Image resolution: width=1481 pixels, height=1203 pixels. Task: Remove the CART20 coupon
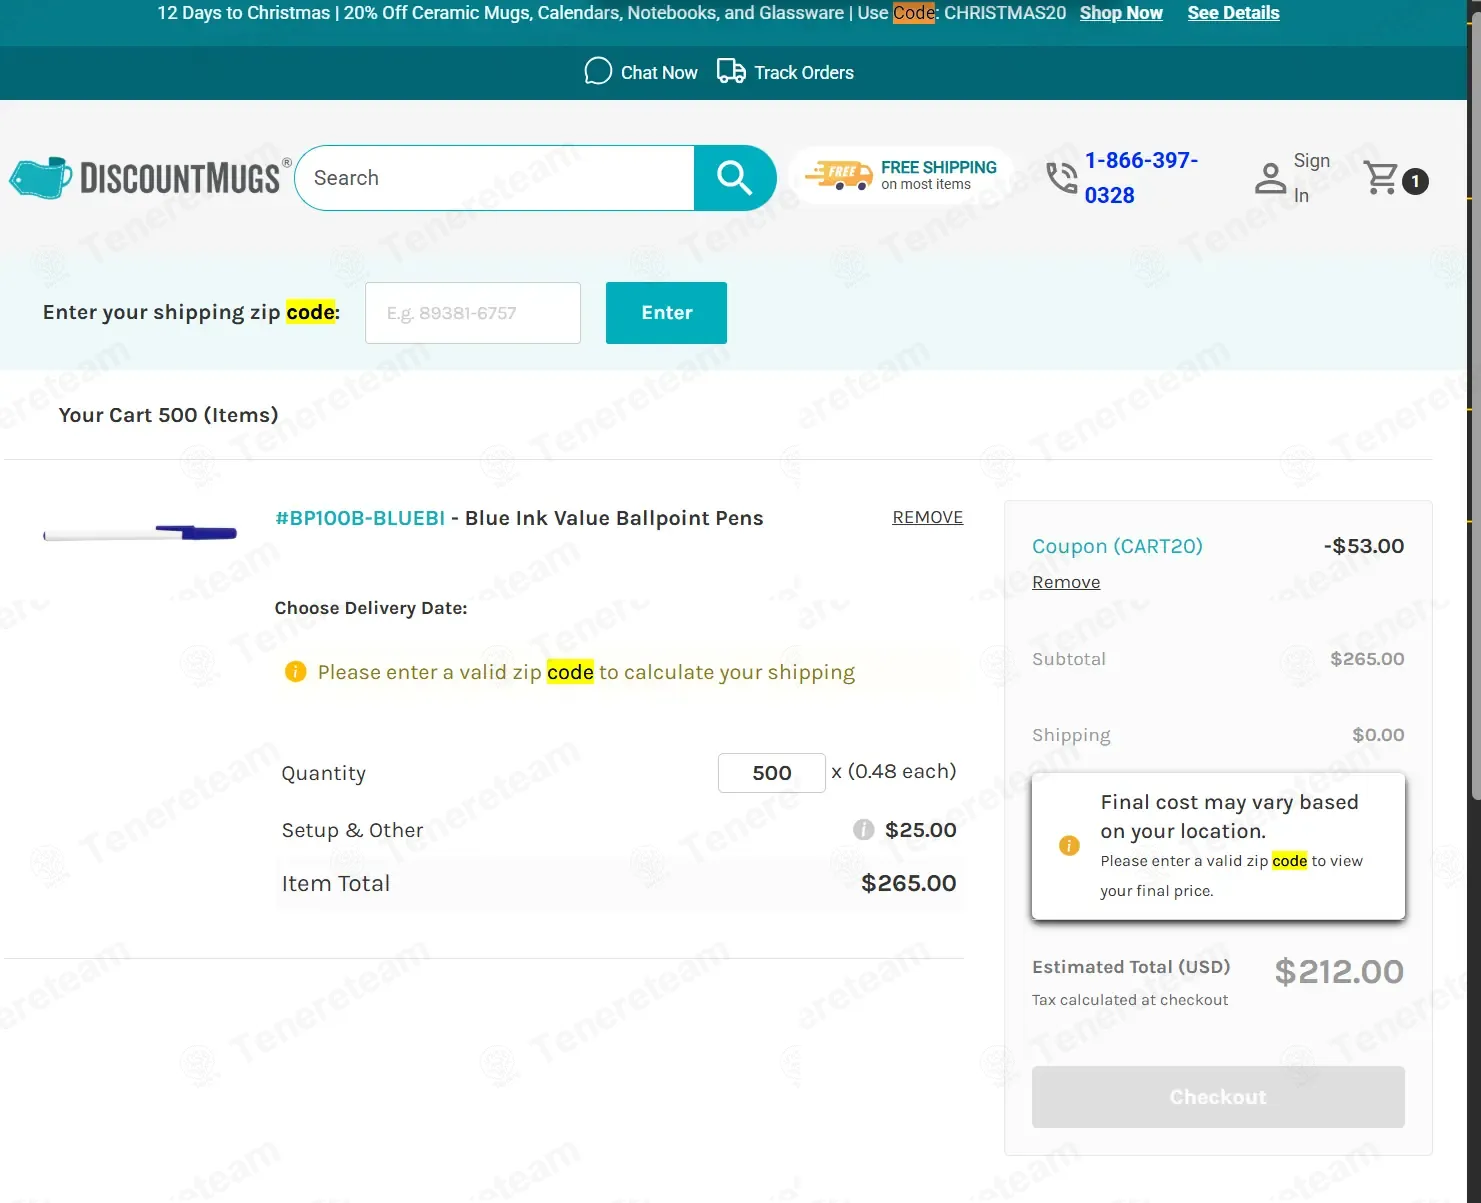1065,582
